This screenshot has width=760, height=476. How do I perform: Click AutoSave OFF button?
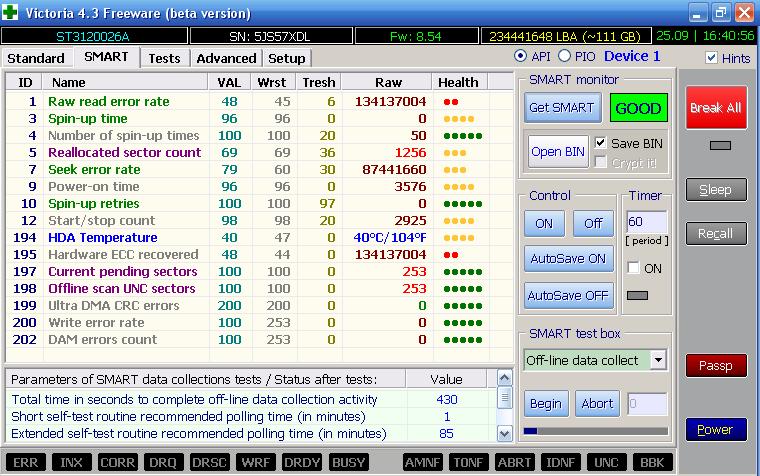(x=569, y=296)
